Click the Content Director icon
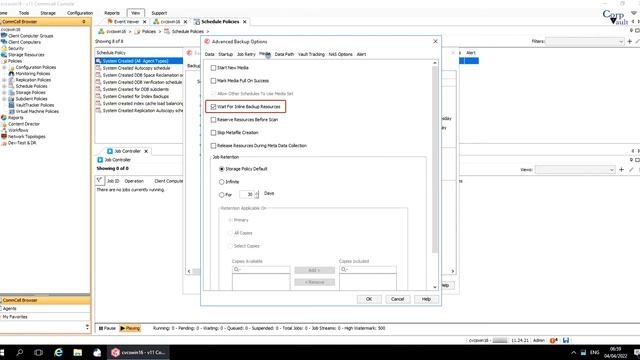This screenshot has width=640, height=360. (x=4, y=124)
